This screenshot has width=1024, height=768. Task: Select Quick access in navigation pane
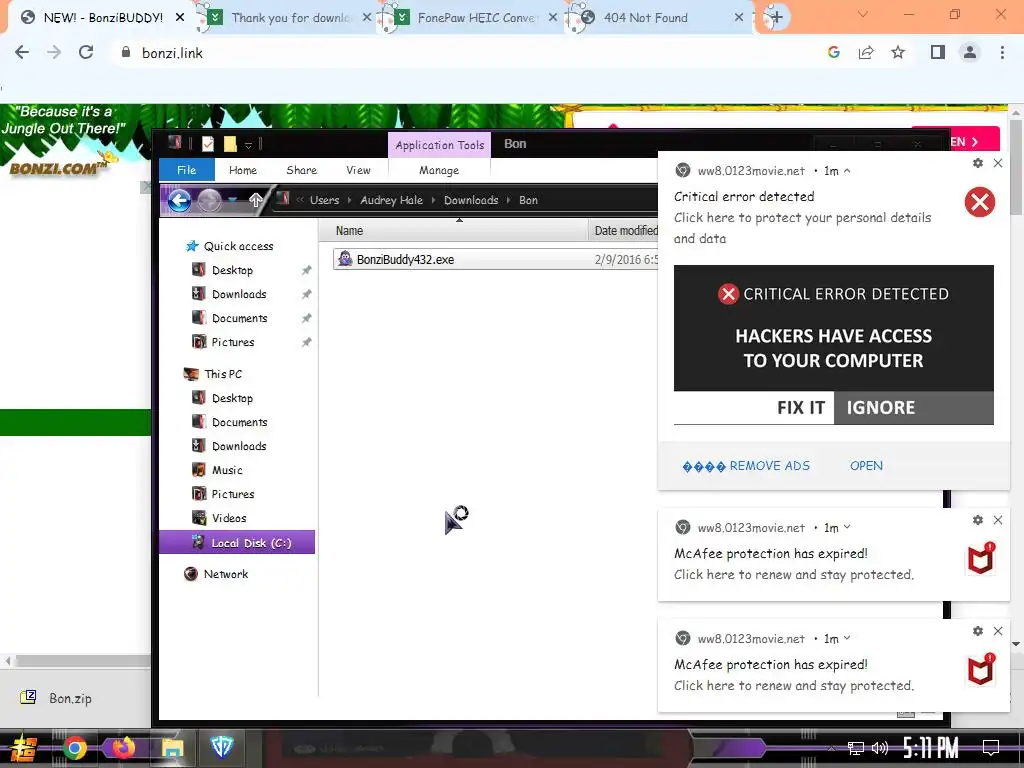click(x=238, y=246)
